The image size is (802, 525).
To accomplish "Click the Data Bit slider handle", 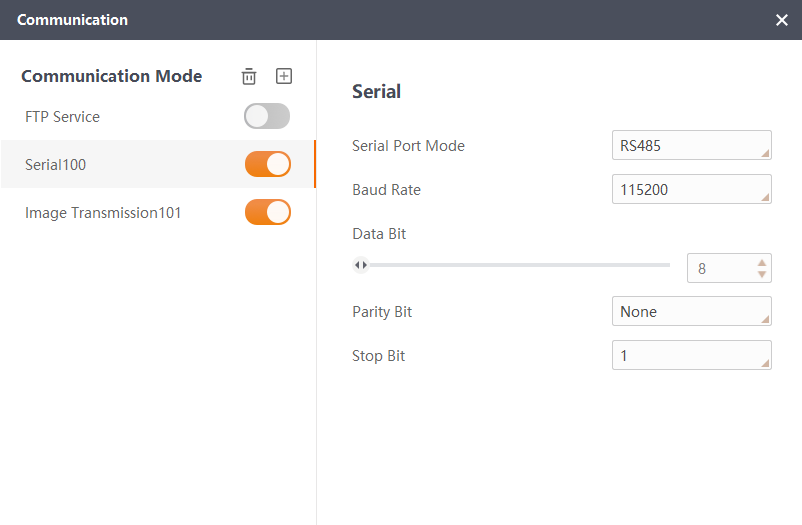I will (361, 265).
